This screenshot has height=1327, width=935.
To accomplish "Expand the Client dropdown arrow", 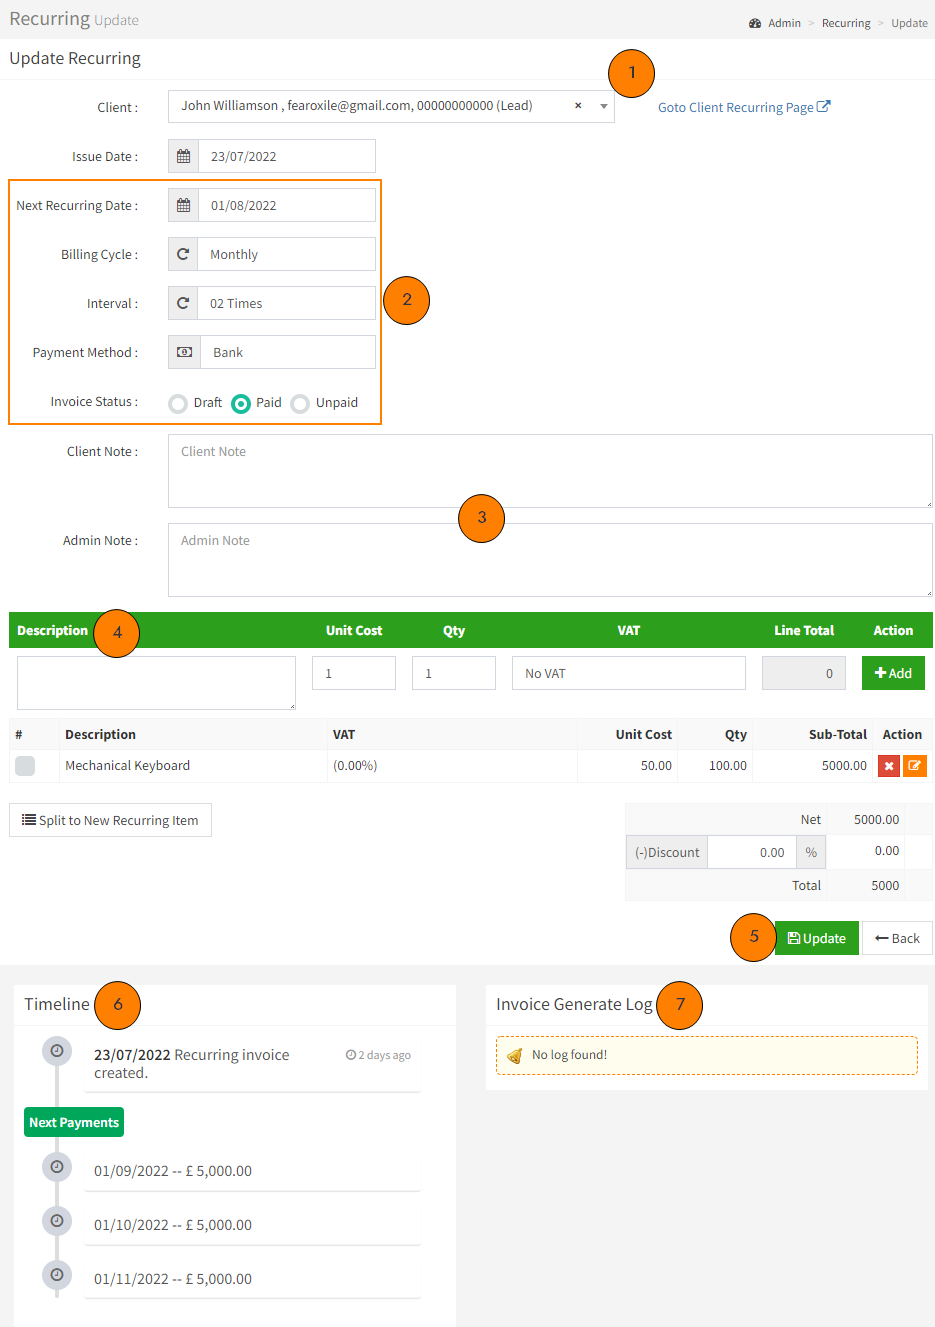I will coord(603,106).
